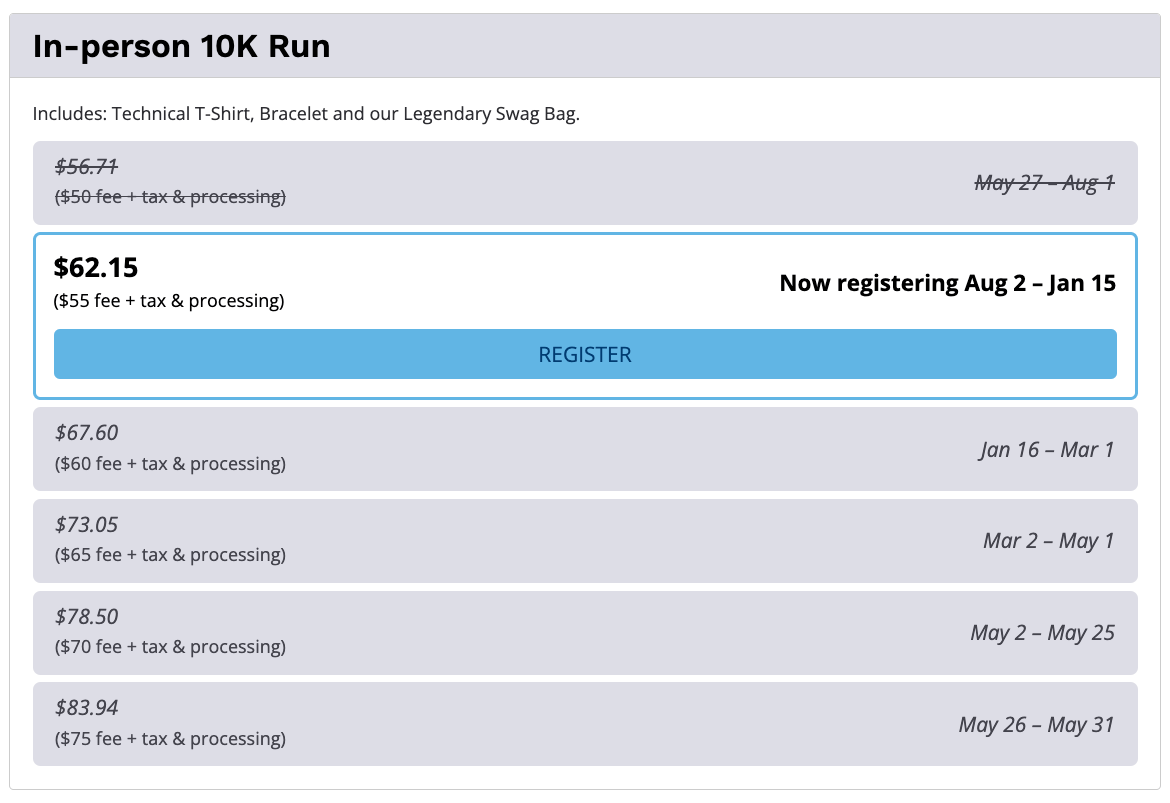This screenshot has width=1170, height=803.
Task: Click the $60 fee breakdown text
Action: click(x=169, y=464)
